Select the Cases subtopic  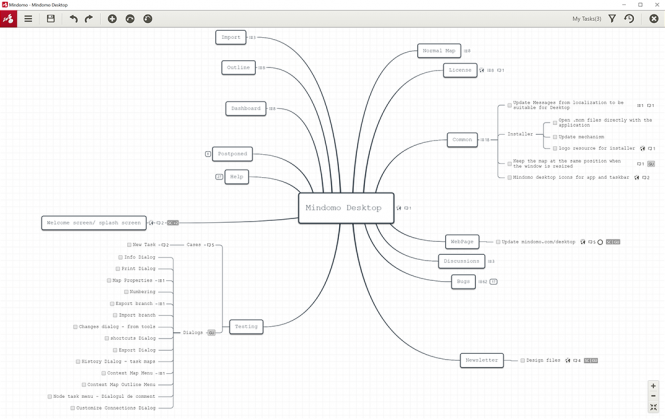click(x=194, y=245)
